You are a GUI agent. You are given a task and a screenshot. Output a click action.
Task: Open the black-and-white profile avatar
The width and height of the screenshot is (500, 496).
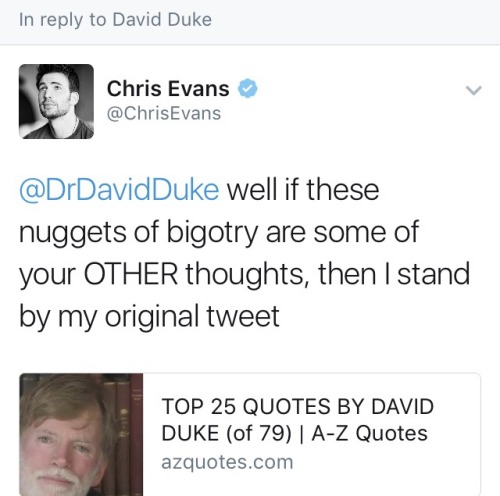pos(56,101)
